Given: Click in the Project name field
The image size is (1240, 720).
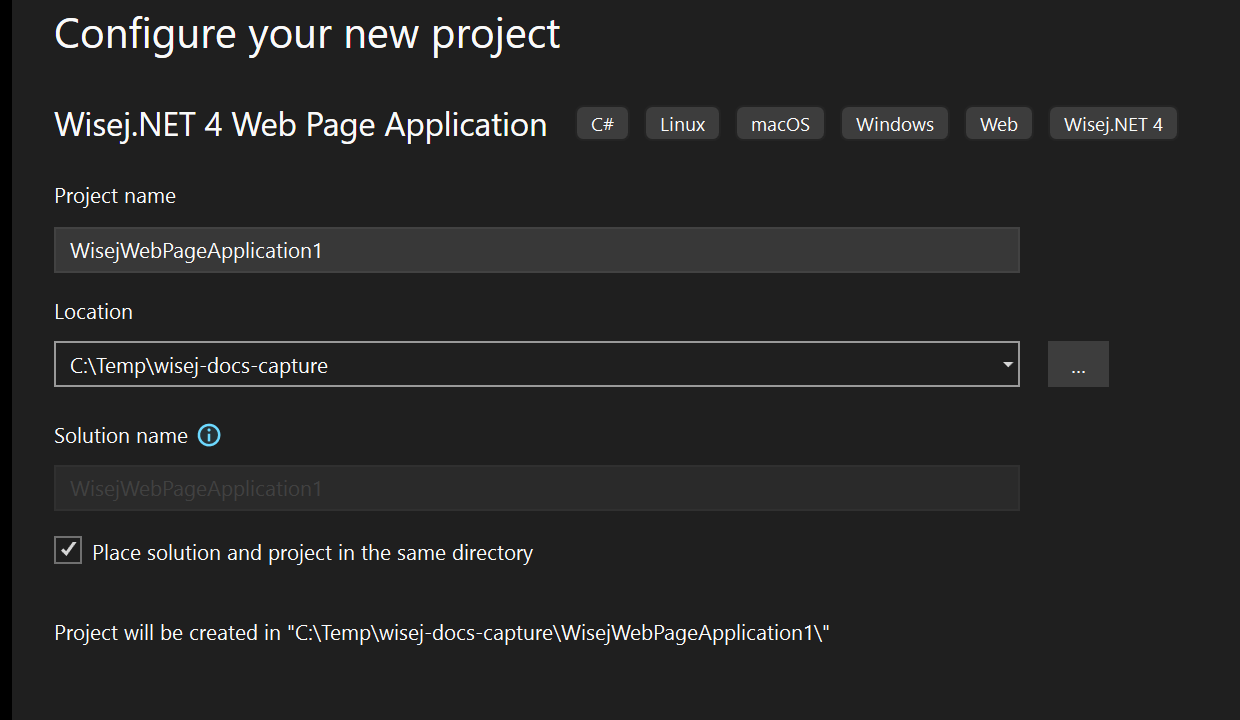Looking at the screenshot, I should coord(537,250).
